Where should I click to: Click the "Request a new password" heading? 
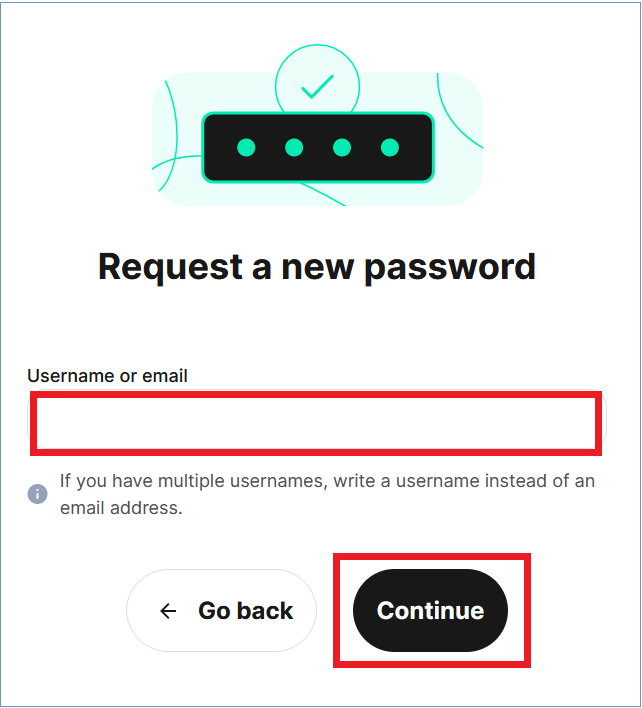(316, 267)
